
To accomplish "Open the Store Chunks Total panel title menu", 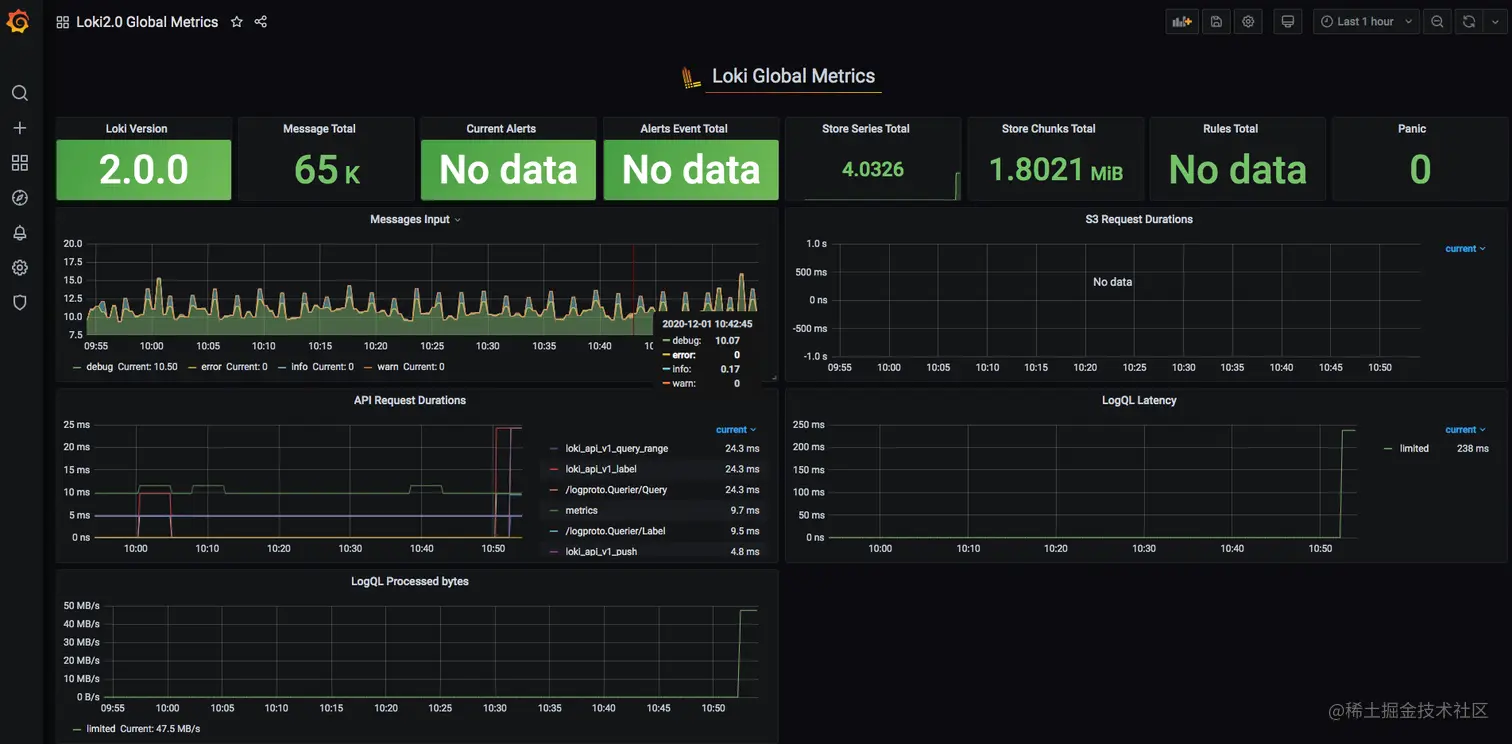I will (x=1049, y=129).
